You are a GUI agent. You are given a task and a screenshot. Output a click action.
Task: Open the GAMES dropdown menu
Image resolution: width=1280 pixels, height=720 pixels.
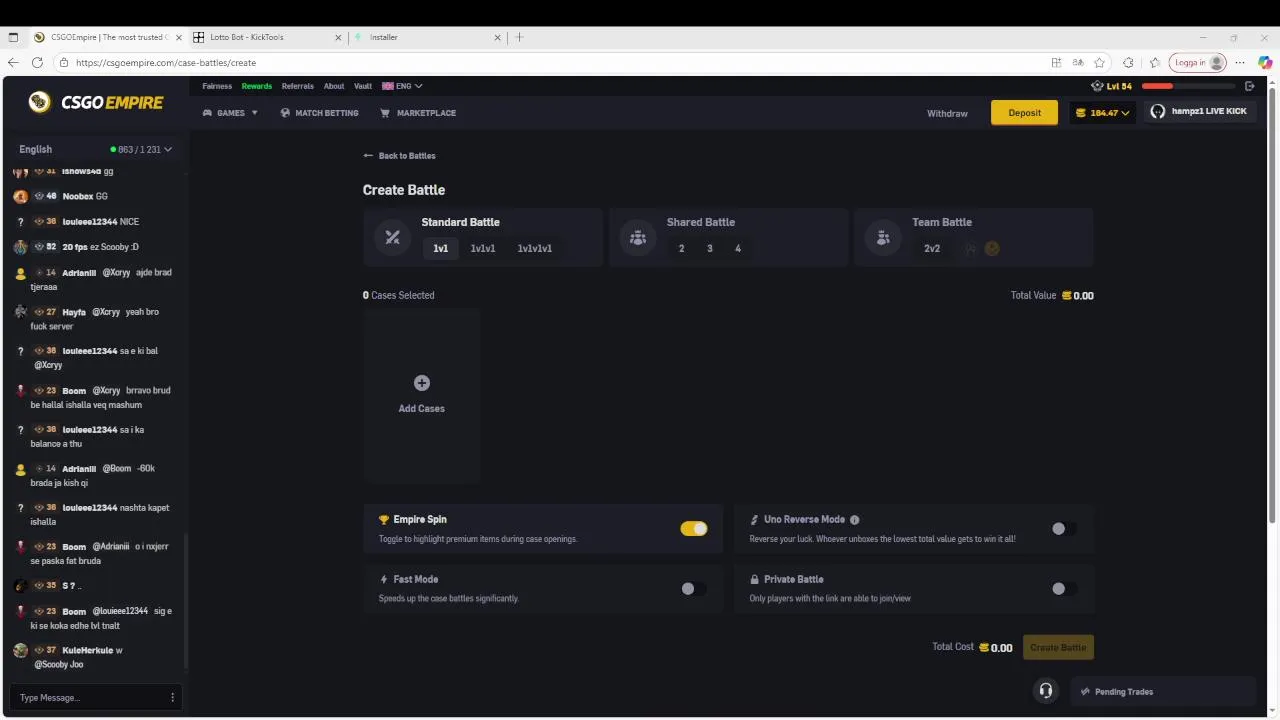pos(230,113)
